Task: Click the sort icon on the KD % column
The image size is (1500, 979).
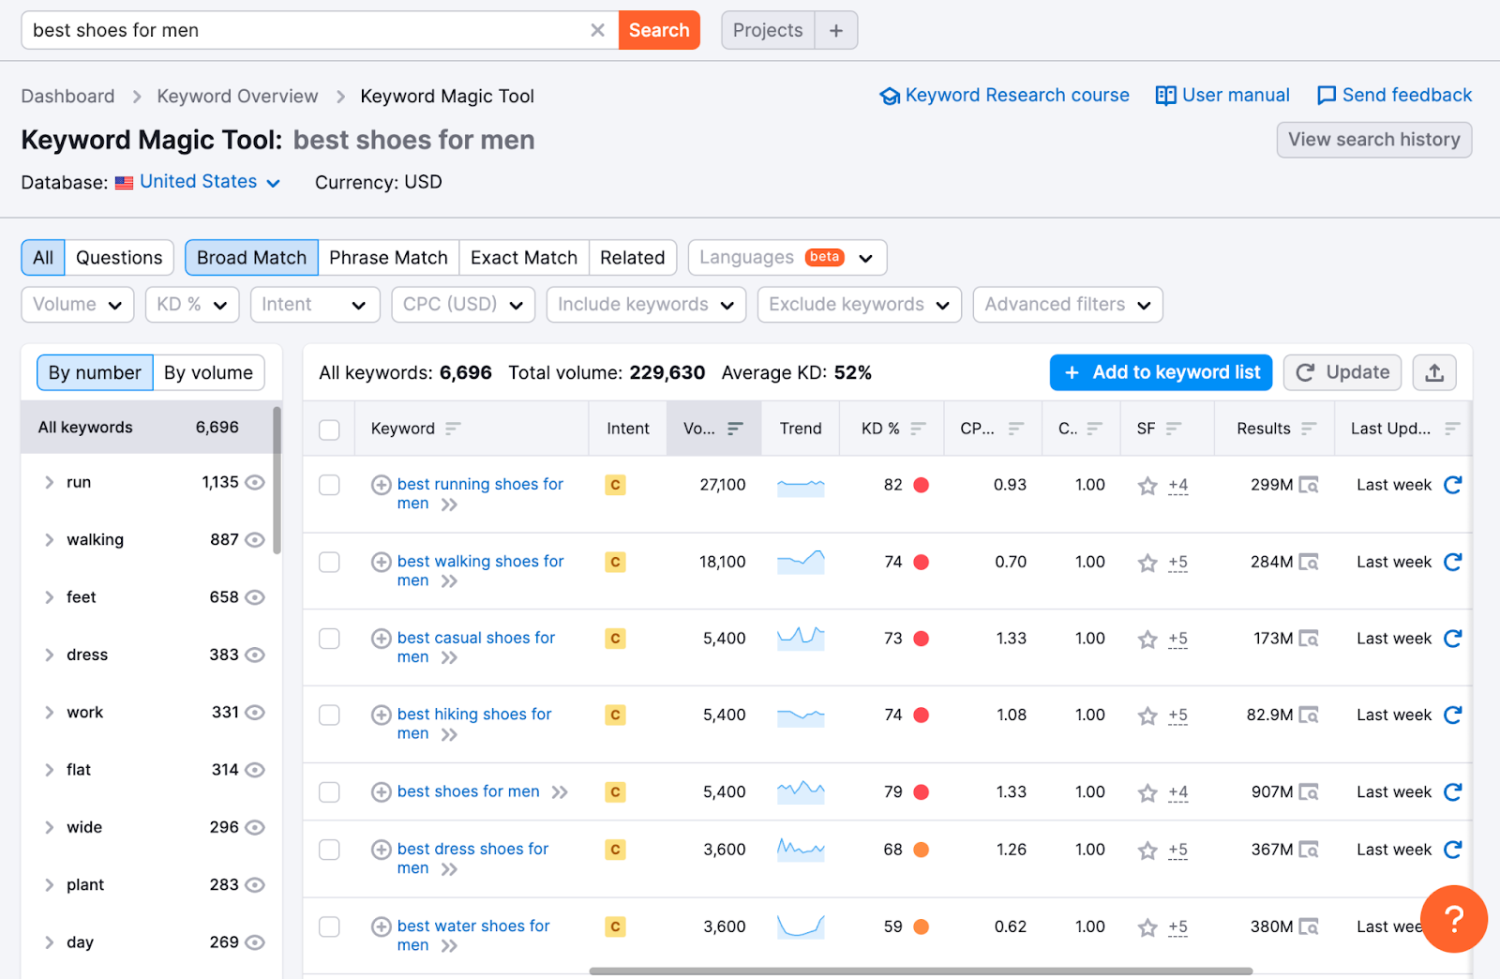Action: click(x=916, y=428)
